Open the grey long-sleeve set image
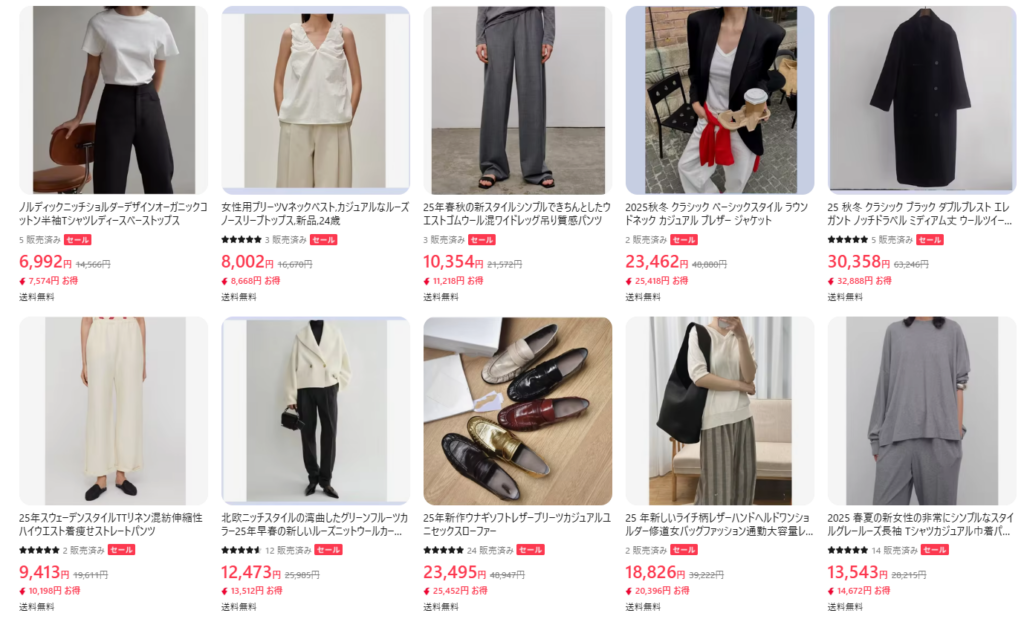Screen dimensions: 1024x622 [922, 411]
